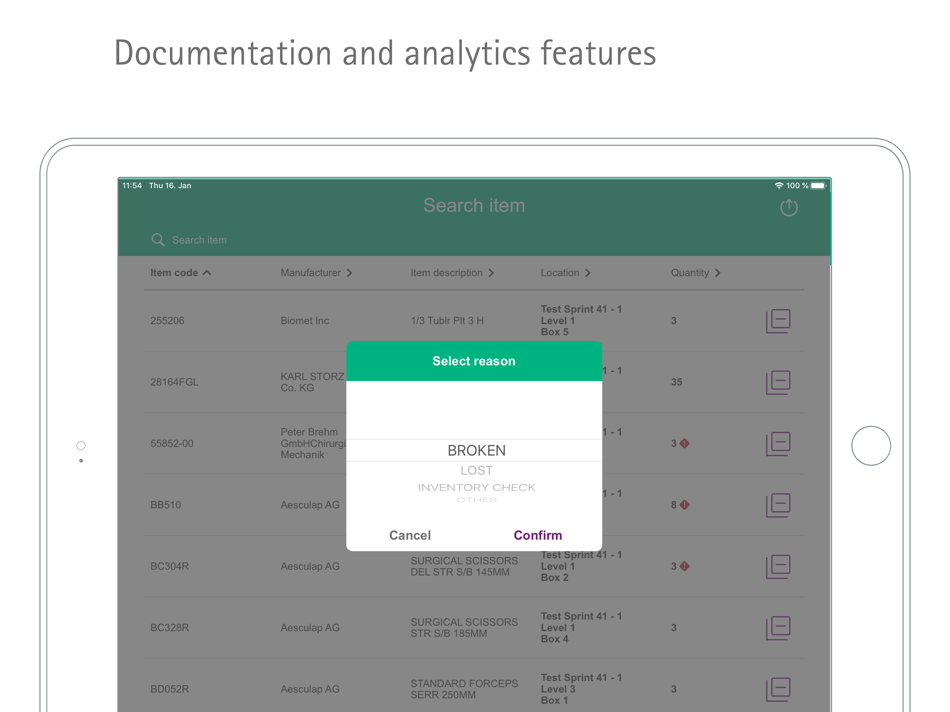Open the sync icon in the top right corner
Screen dimensions: 950x712
[x=788, y=207]
